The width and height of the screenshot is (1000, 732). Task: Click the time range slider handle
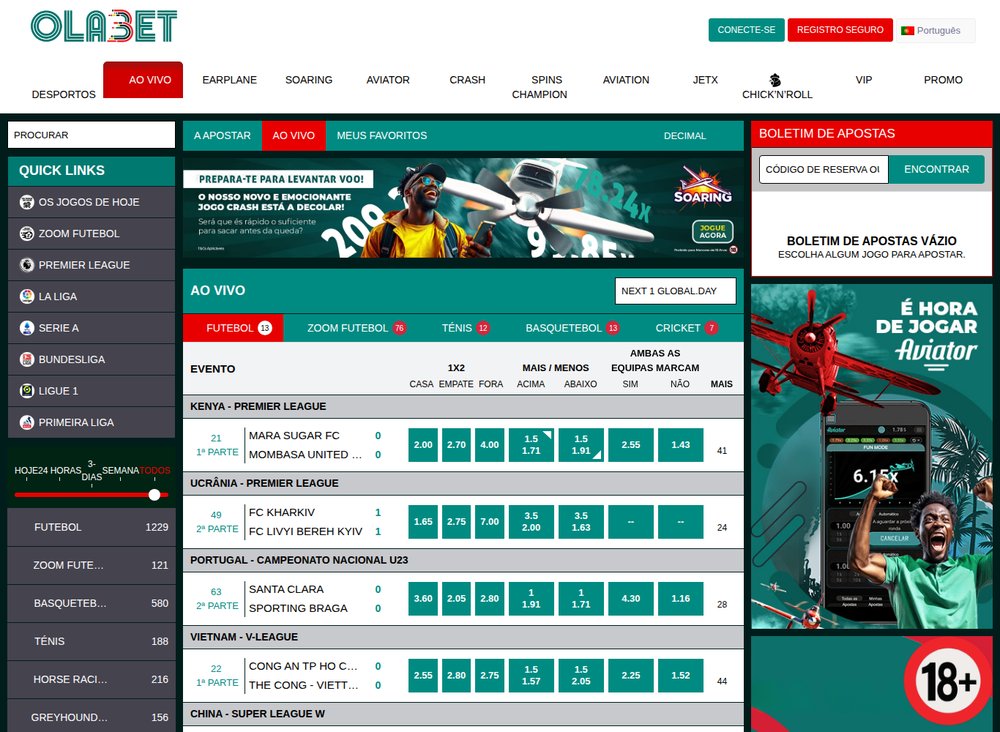[x=154, y=495]
